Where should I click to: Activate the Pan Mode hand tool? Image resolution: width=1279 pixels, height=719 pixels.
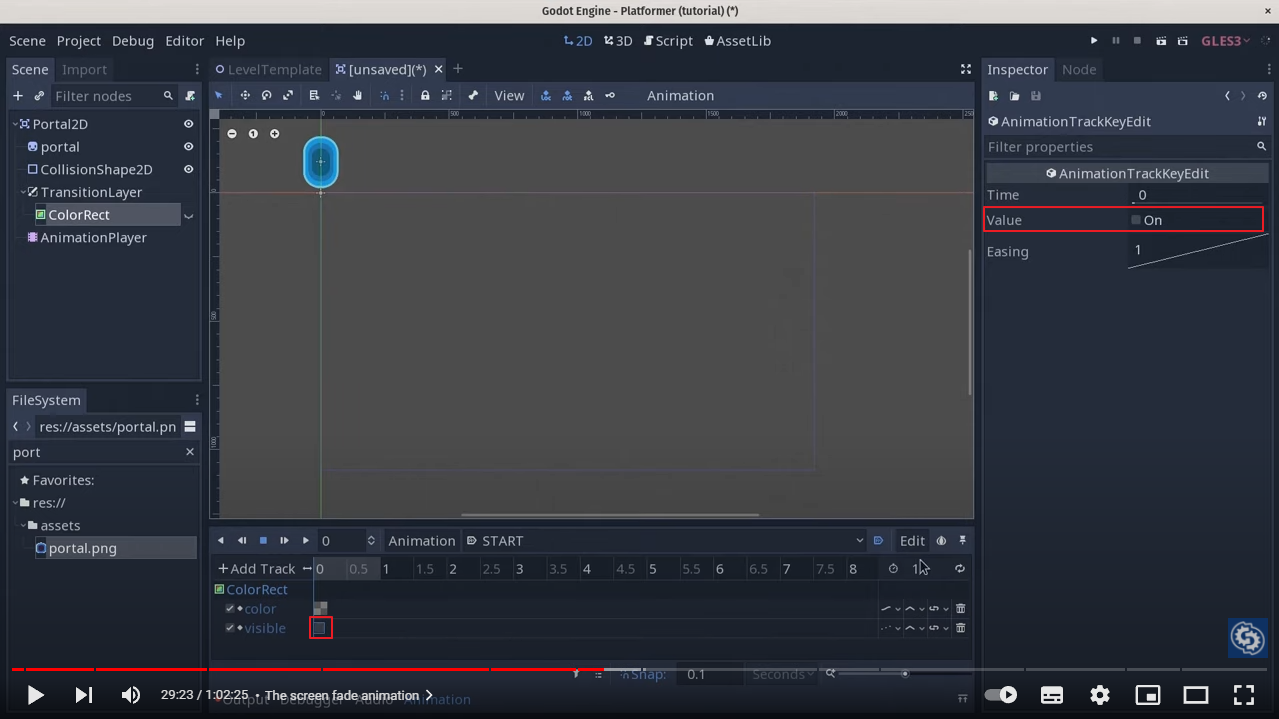[x=357, y=95]
